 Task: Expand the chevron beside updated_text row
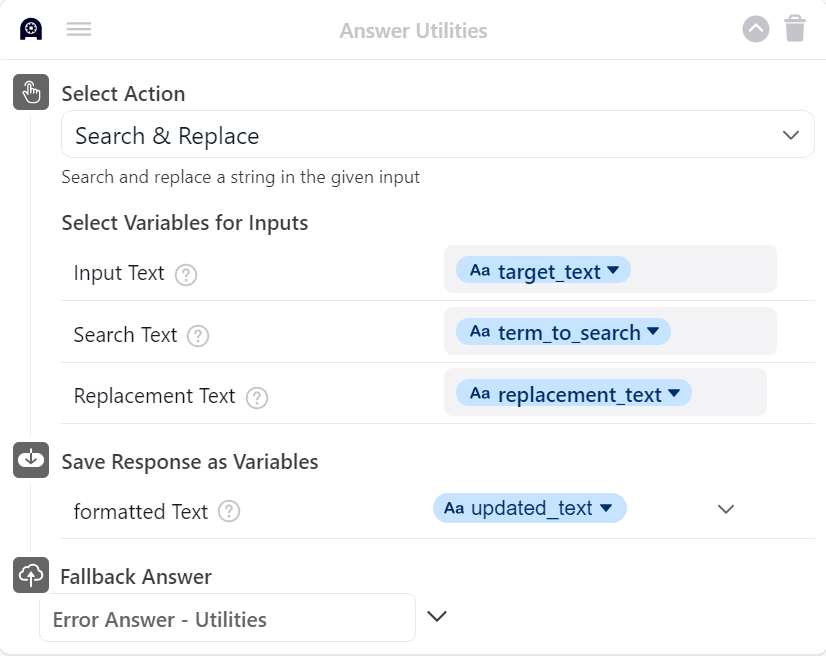(x=726, y=509)
